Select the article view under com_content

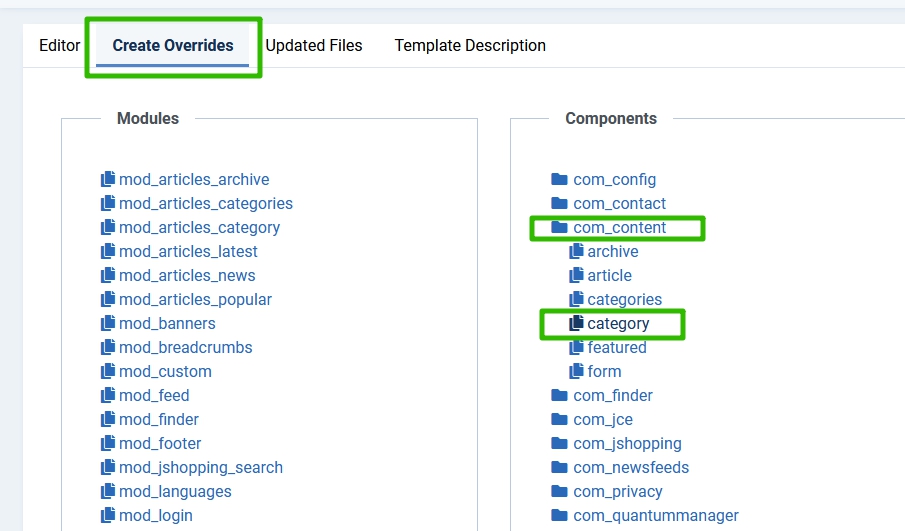point(609,276)
